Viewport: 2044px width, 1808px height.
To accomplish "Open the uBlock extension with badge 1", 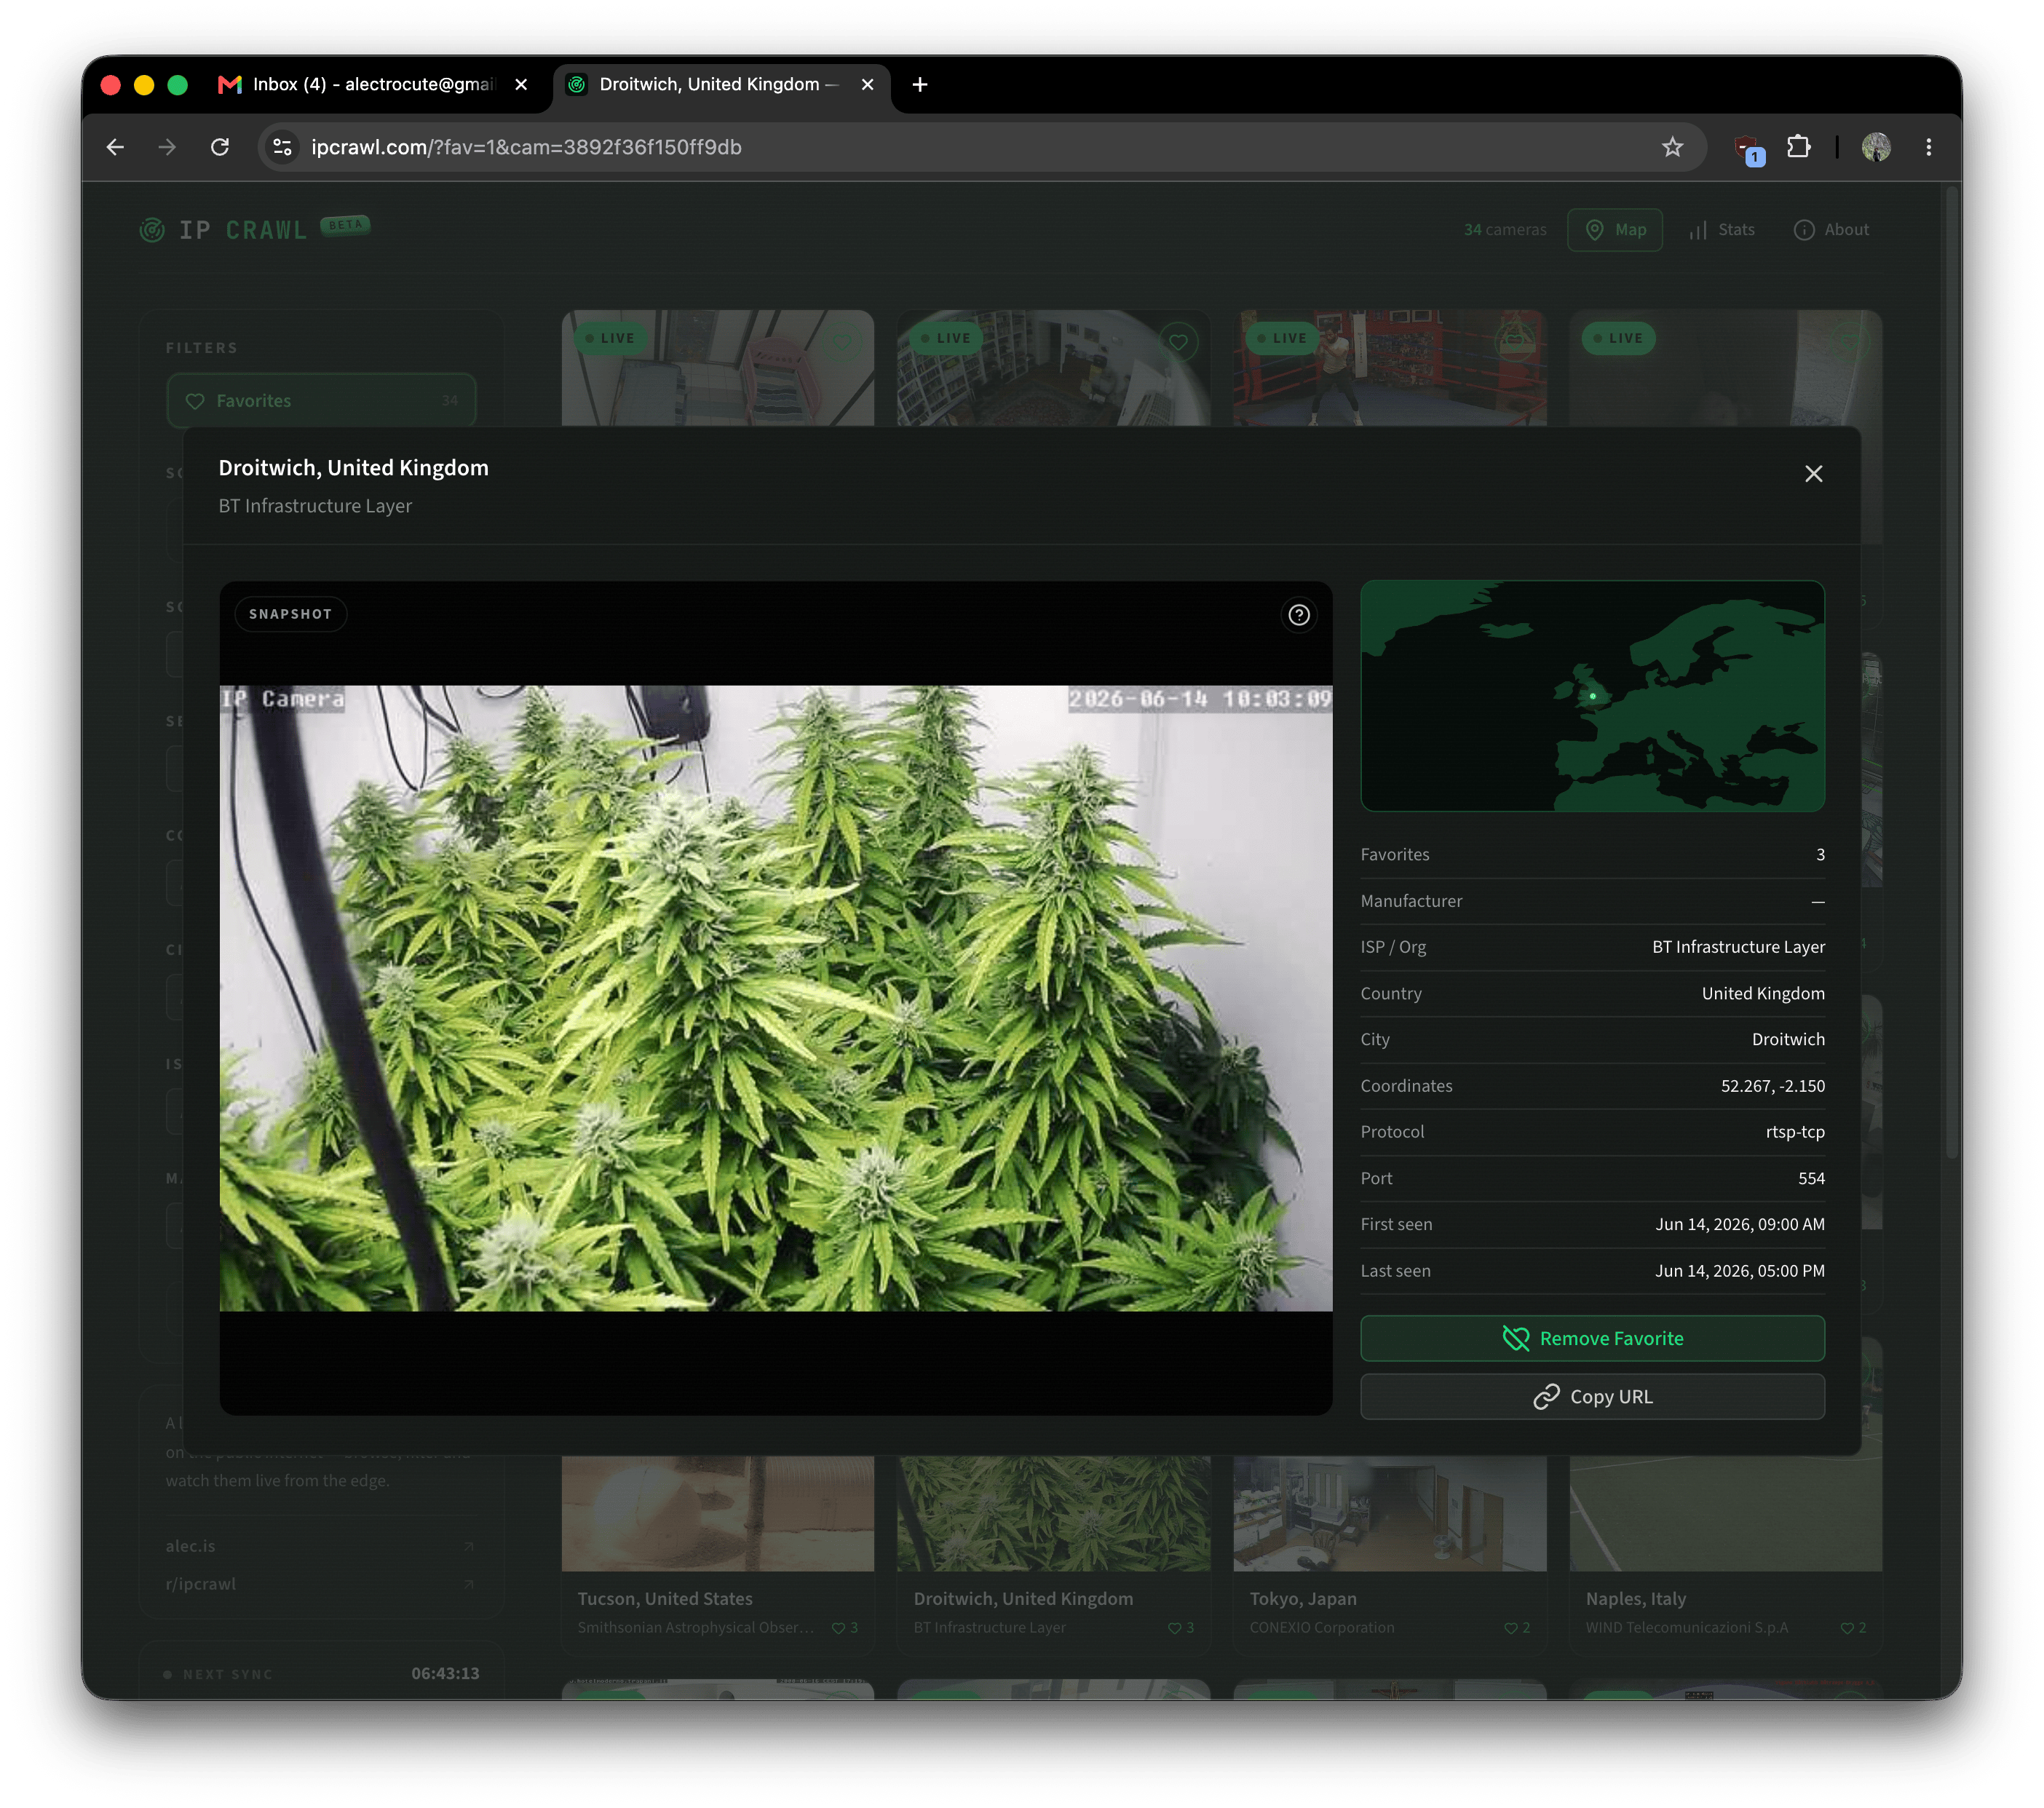I will tap(1749, 149).
